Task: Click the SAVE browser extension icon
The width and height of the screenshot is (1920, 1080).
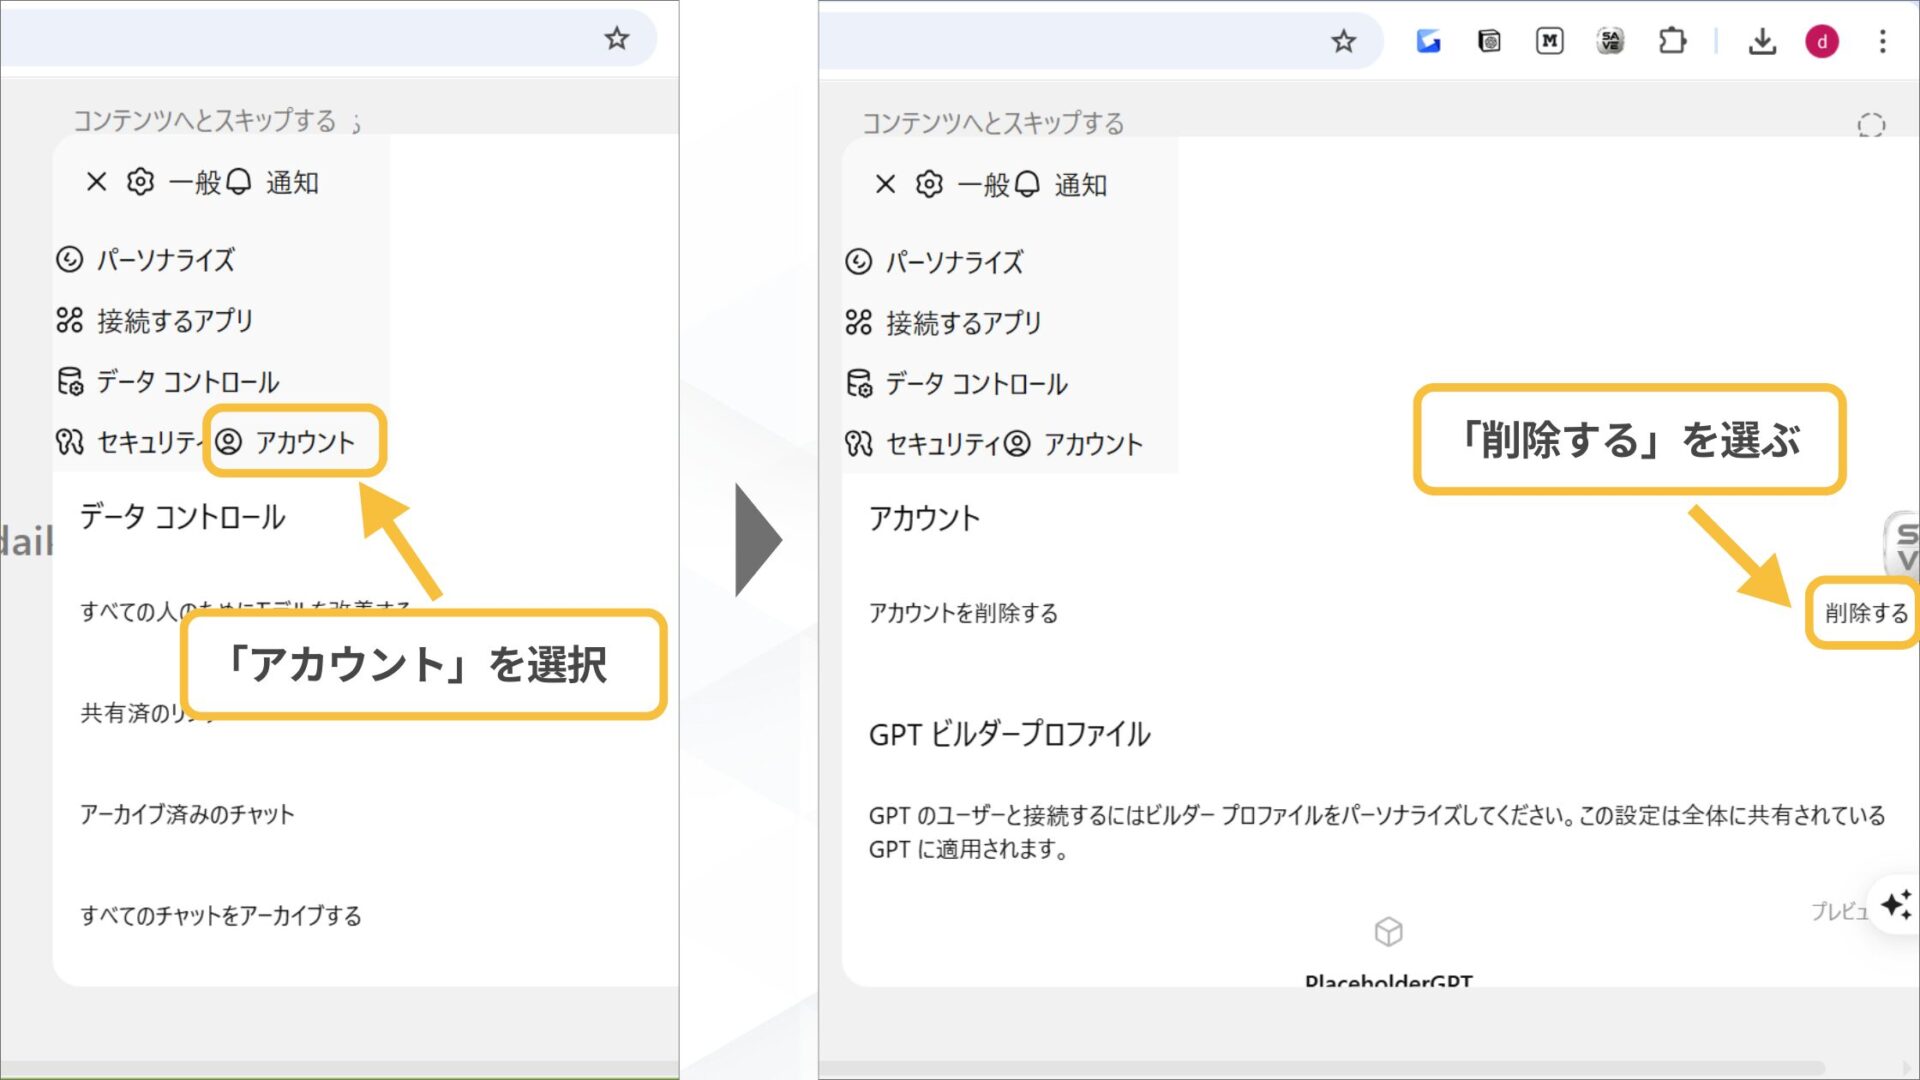Action: tap(1610, 41)
